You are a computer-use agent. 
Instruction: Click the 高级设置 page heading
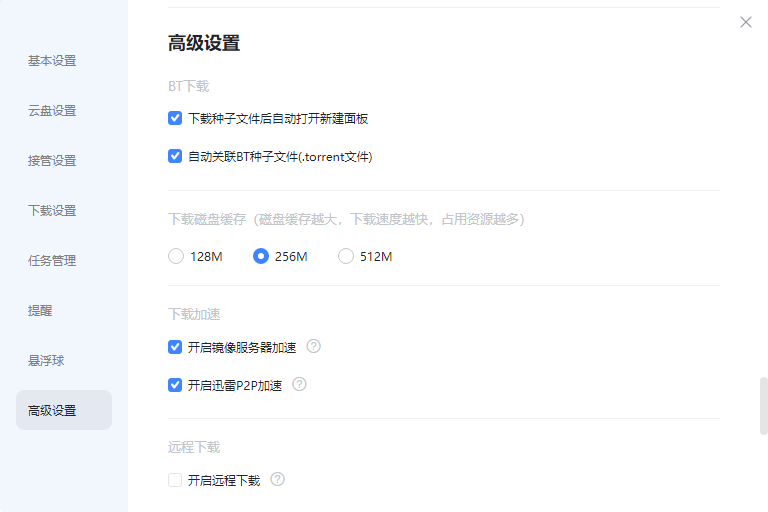point(204,43)
